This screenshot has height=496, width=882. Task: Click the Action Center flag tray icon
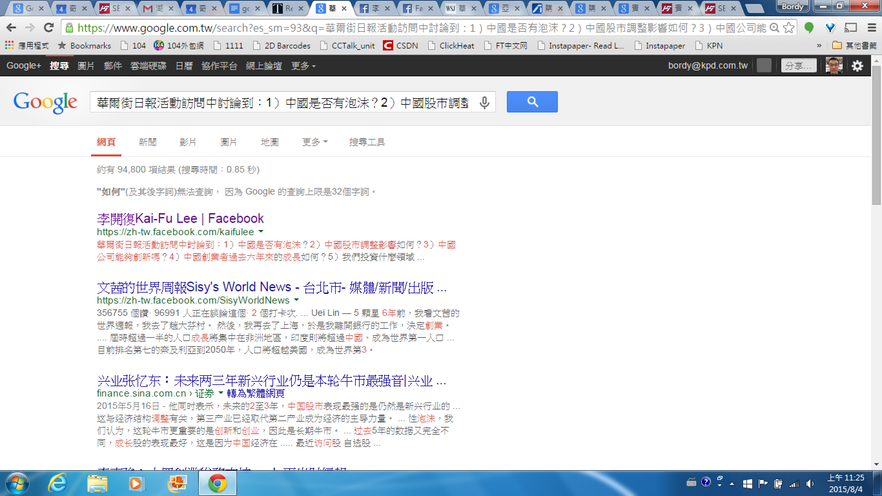pos(763,484)
